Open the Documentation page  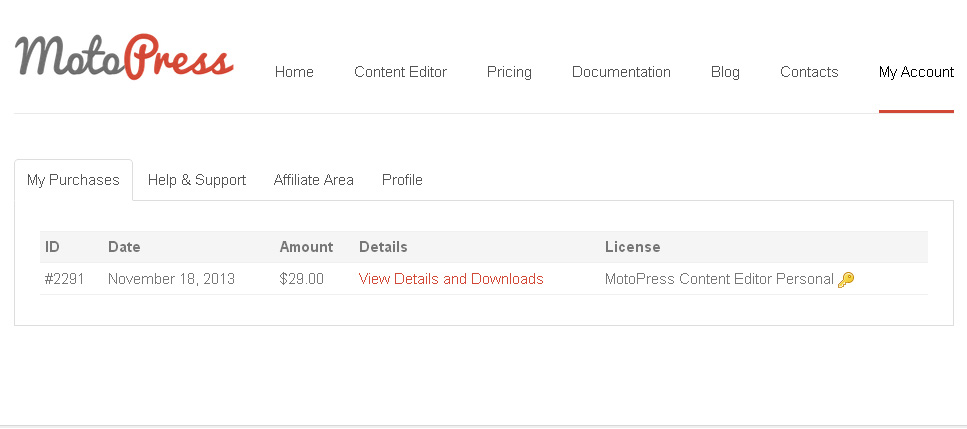click(x=621, y=72)
